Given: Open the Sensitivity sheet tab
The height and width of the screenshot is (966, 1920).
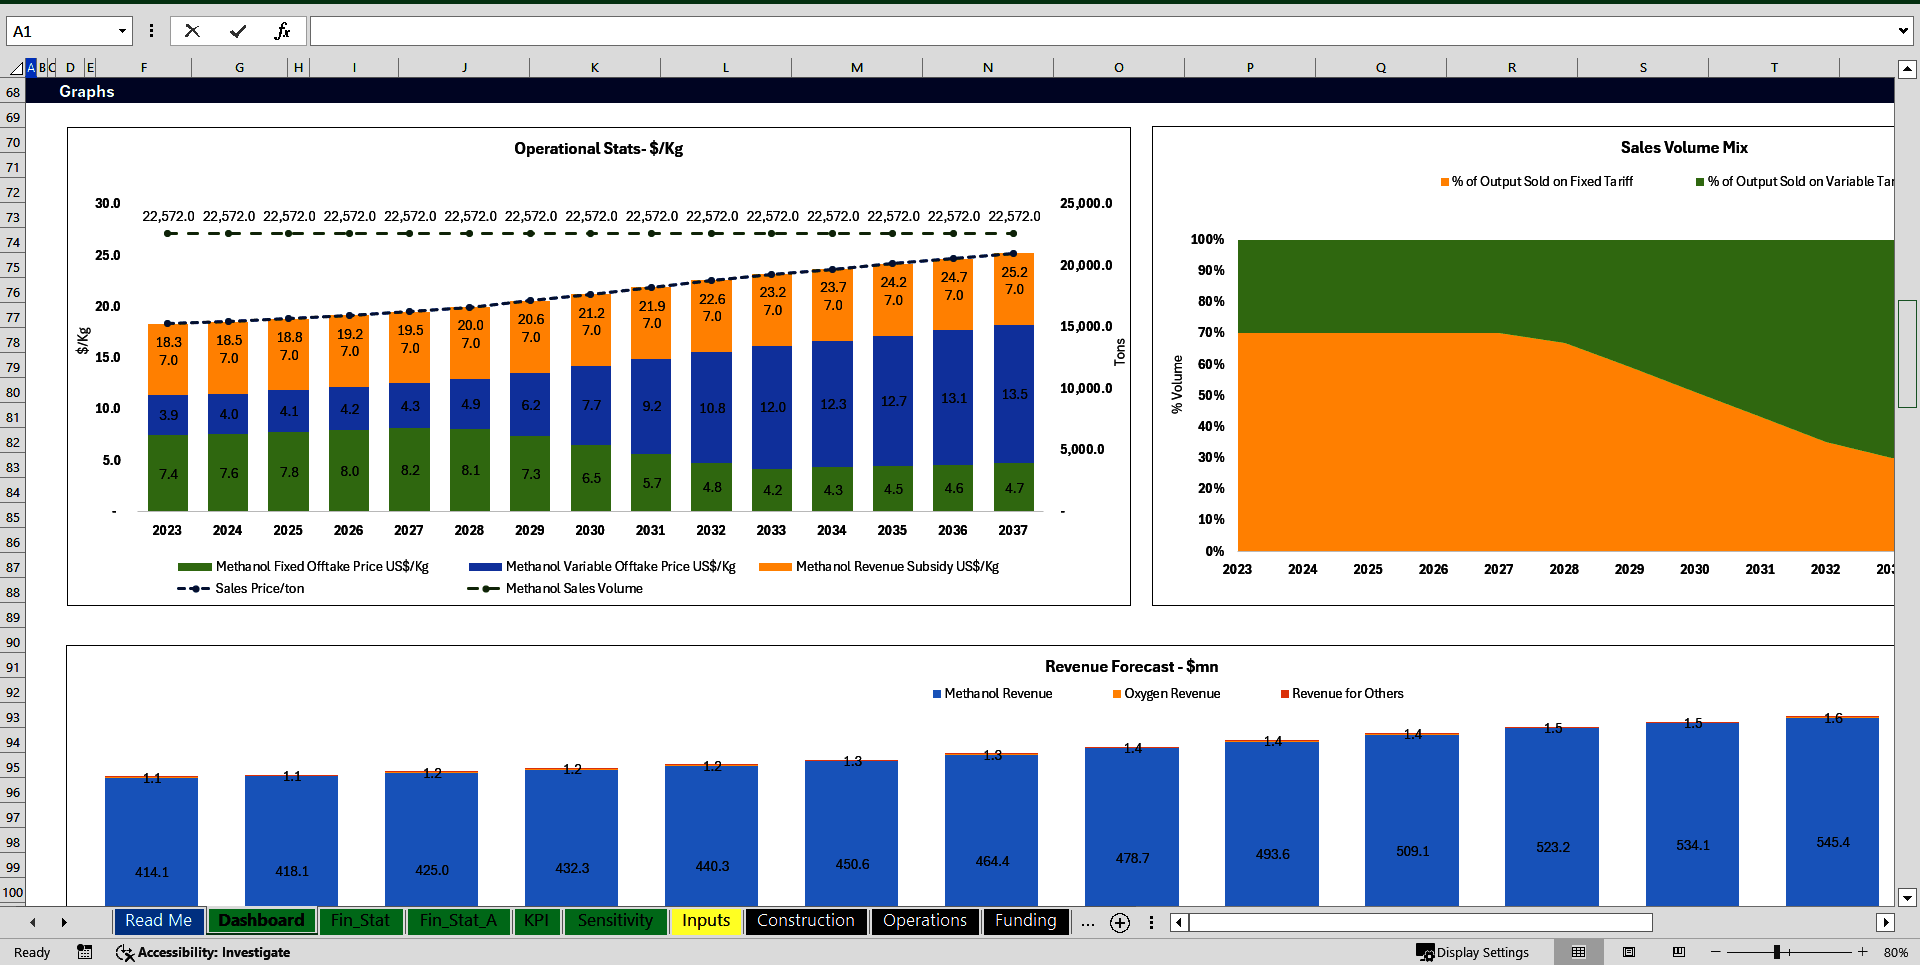Looking at the screenshot, I should pos(615,921).
